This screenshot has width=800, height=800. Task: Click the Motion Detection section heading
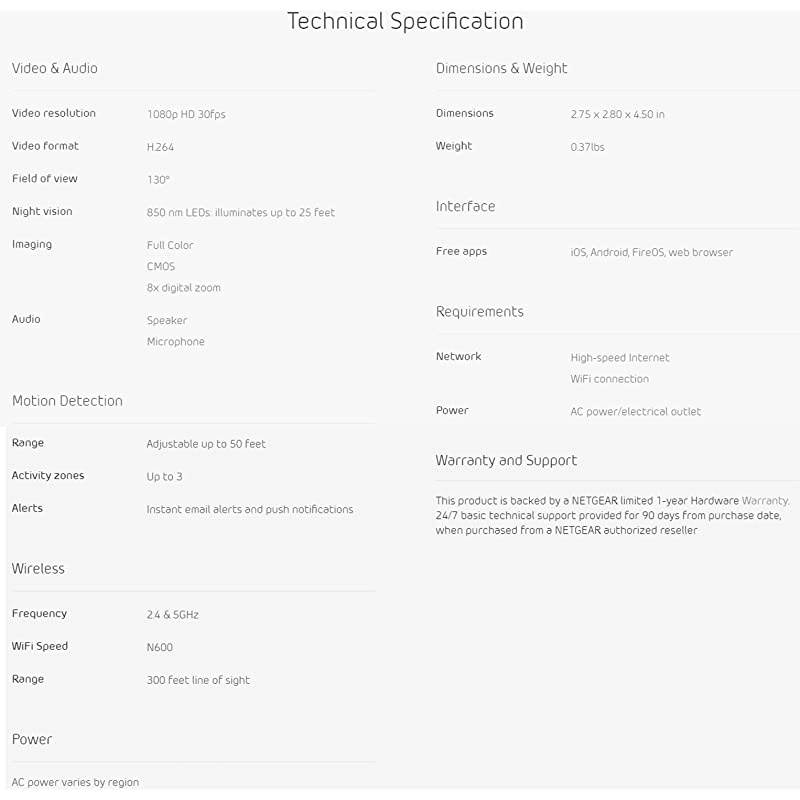pos(67,400)
